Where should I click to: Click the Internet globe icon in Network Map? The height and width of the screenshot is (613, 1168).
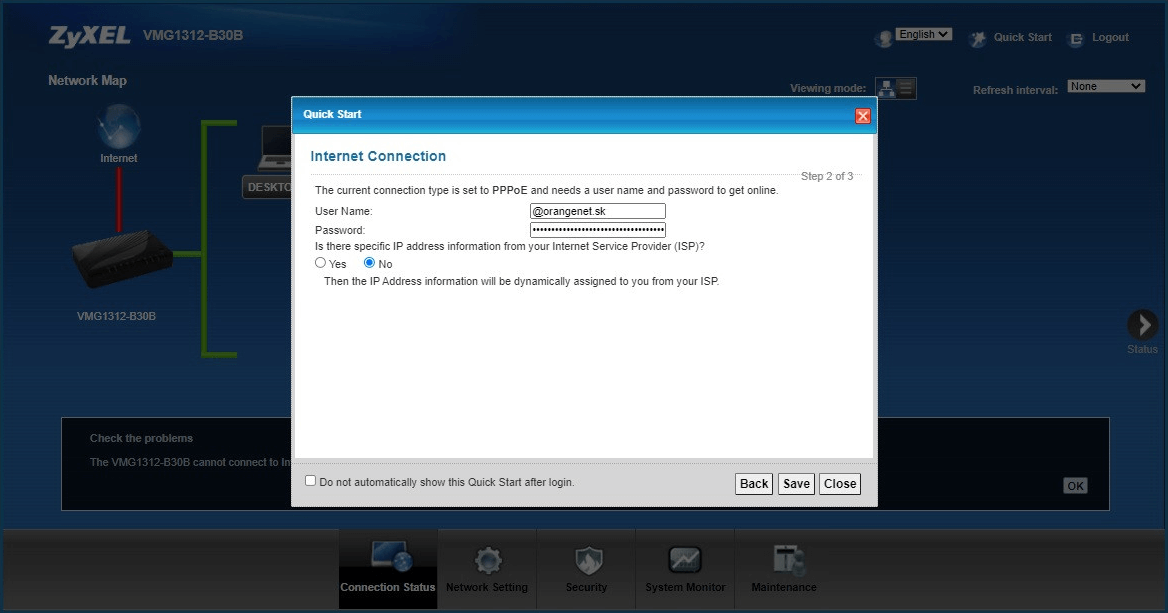pyautogui.click(x=118, y=127)
